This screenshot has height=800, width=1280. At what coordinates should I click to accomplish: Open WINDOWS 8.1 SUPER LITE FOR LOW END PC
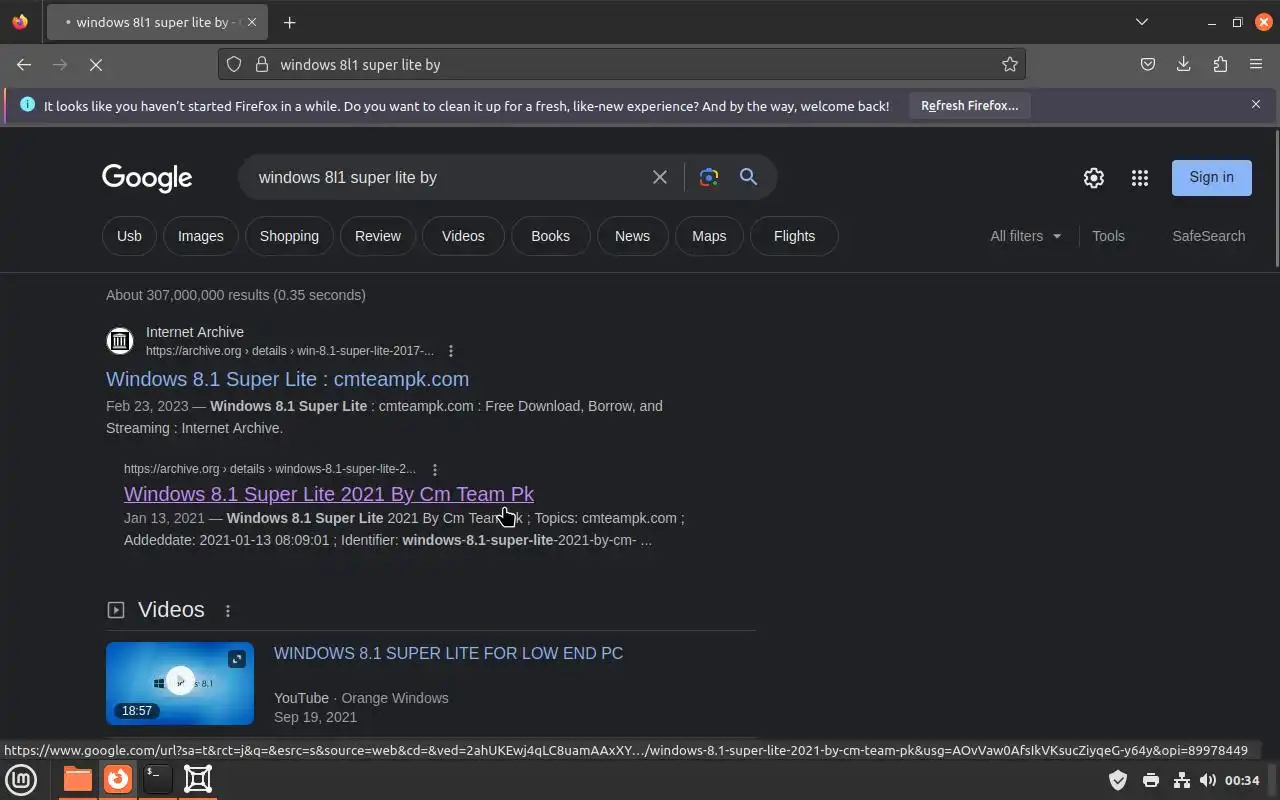[448, 653]
